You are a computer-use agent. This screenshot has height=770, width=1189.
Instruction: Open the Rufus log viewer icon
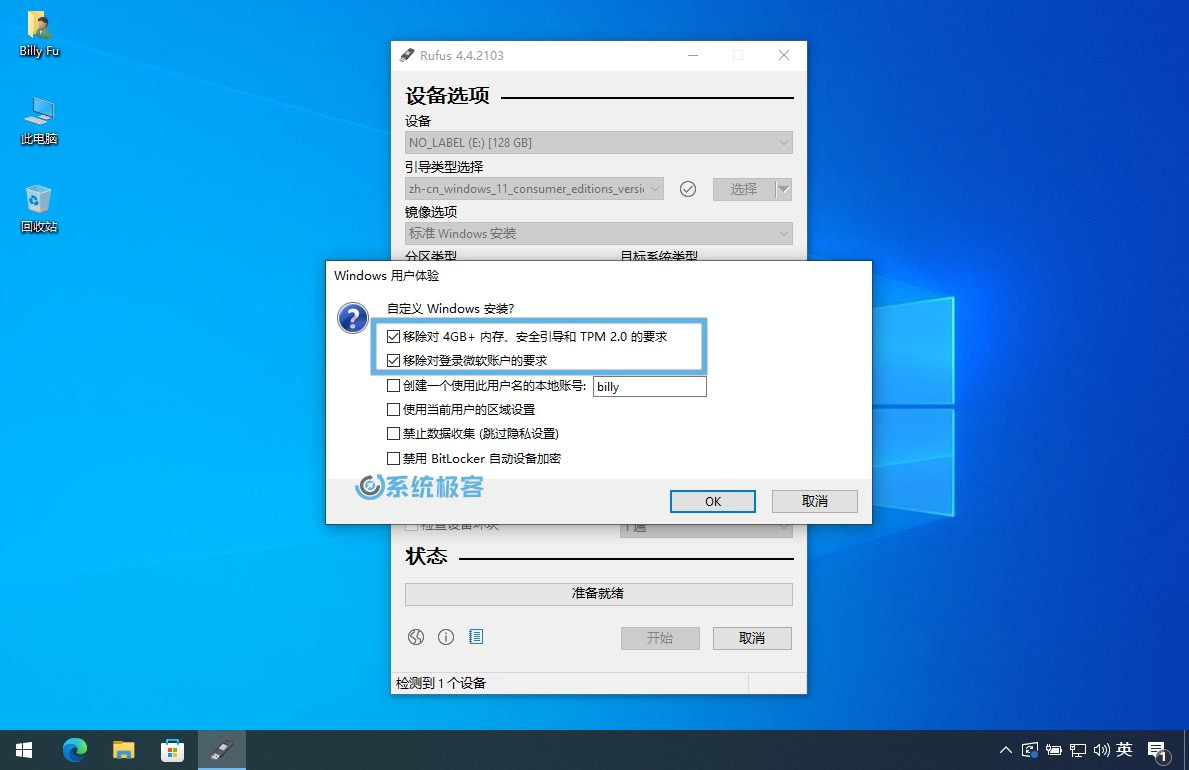tap(477, 637)
